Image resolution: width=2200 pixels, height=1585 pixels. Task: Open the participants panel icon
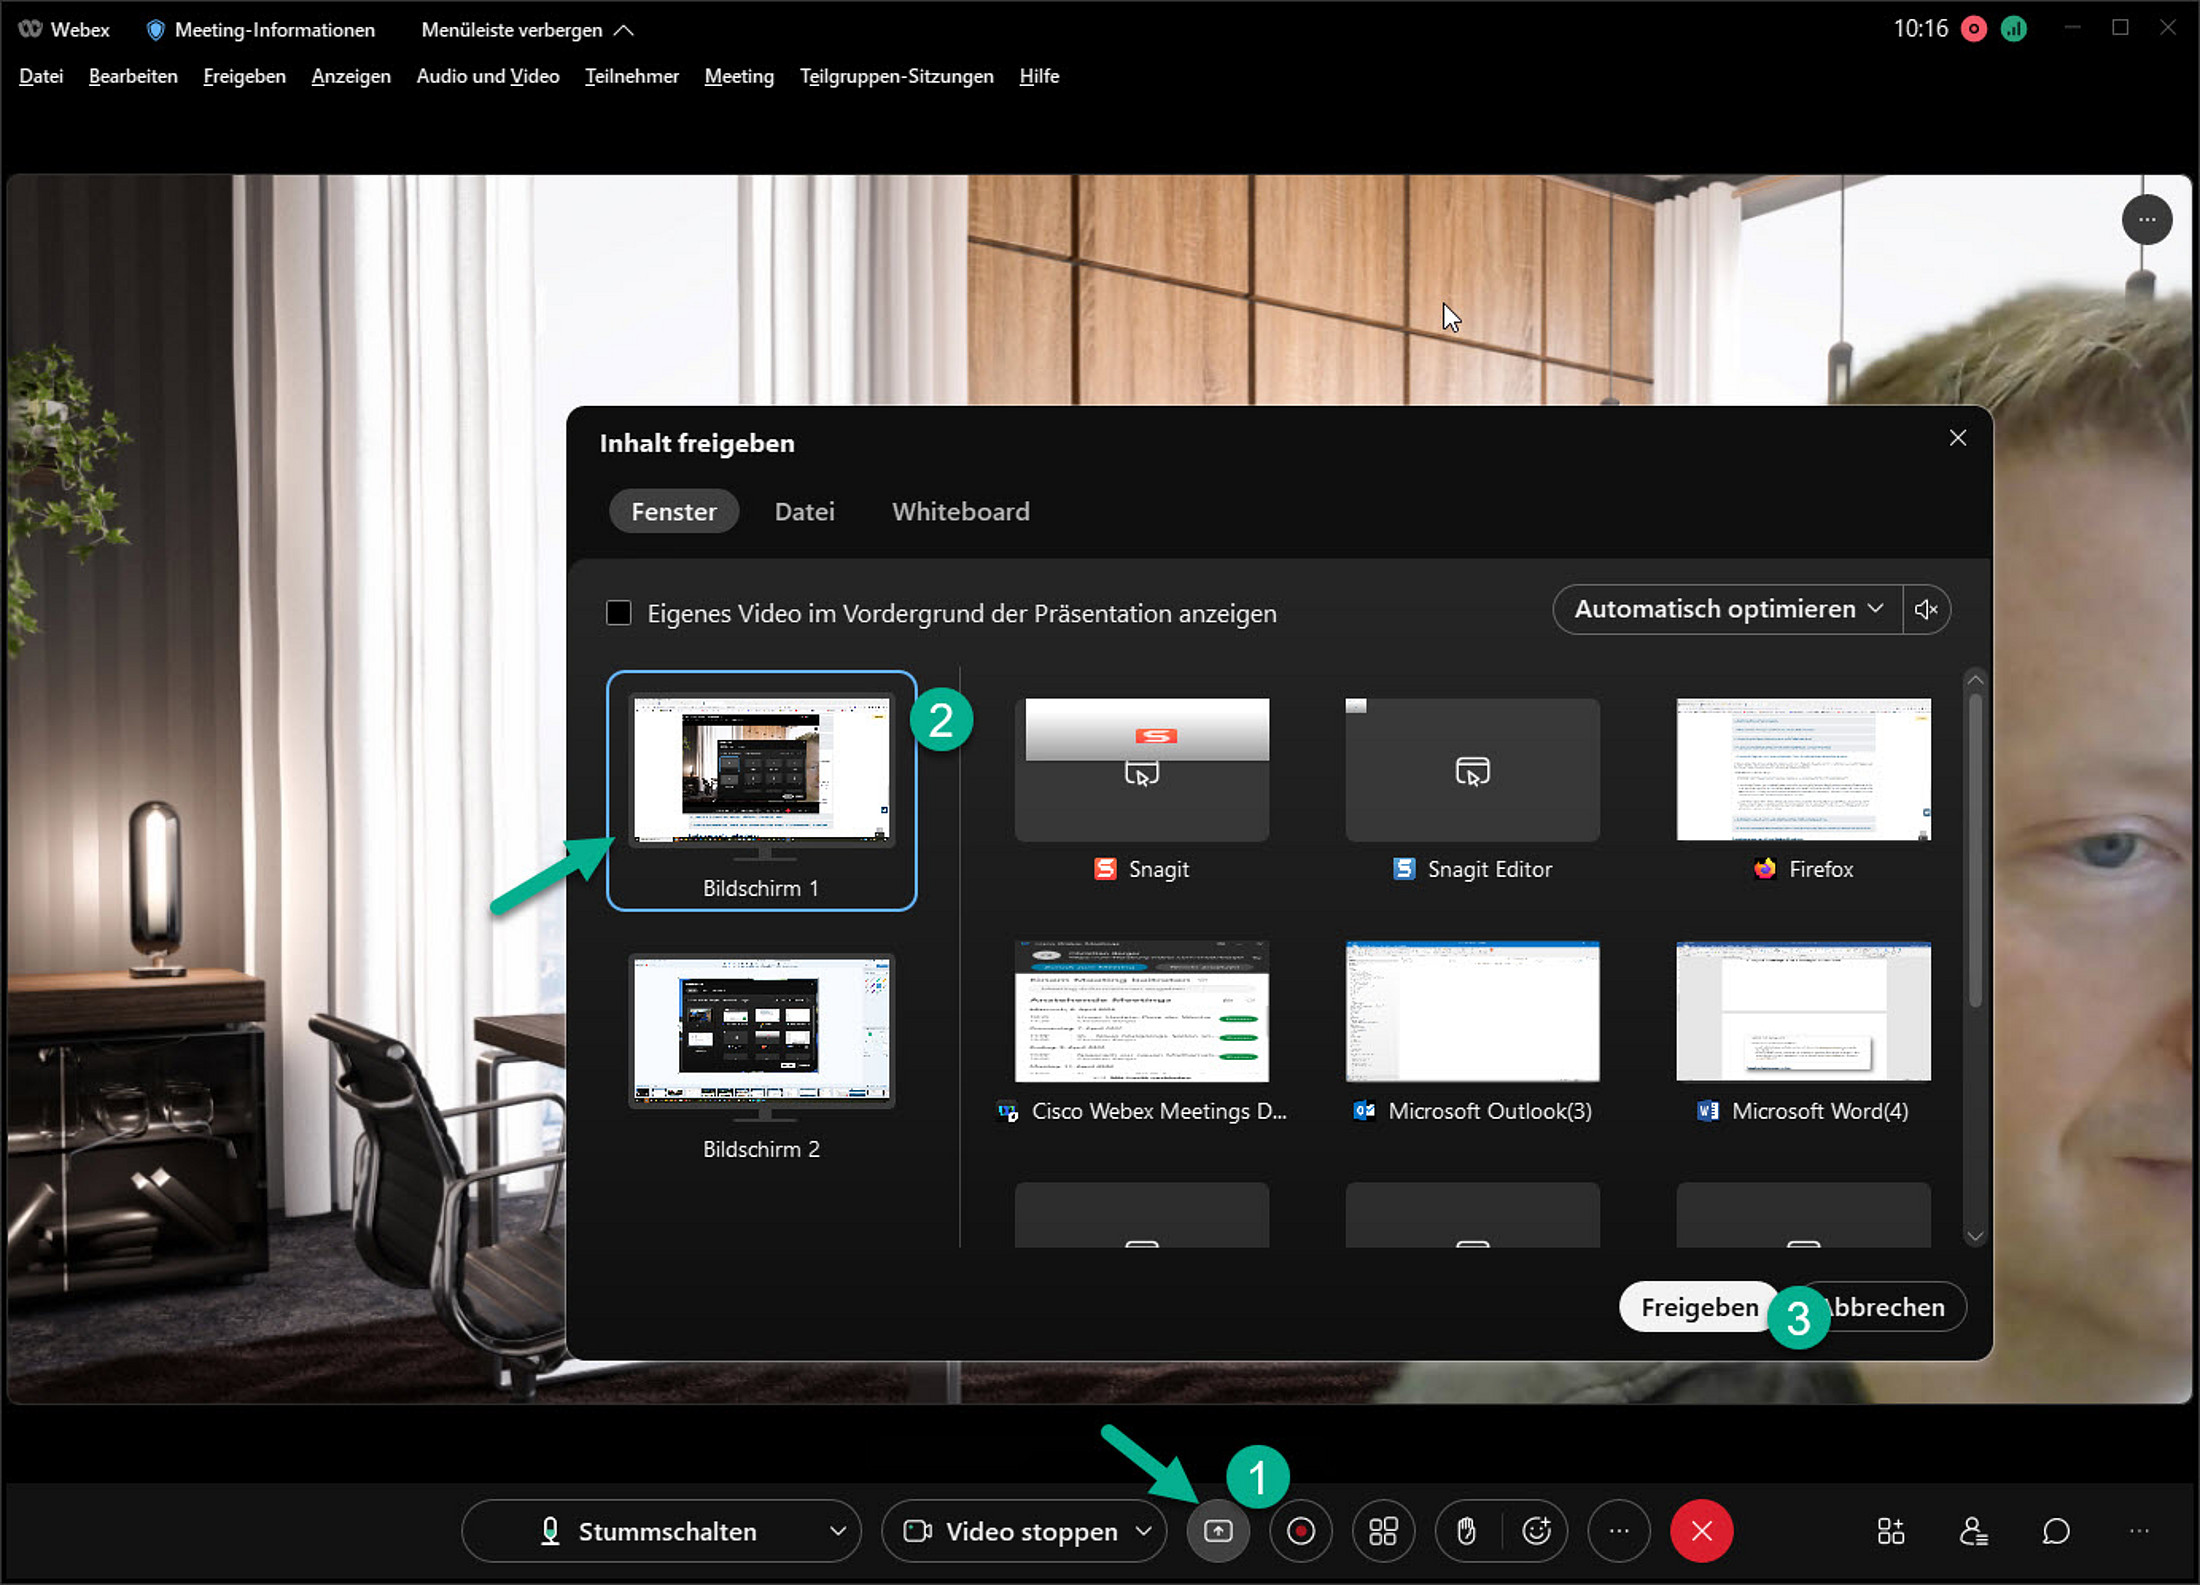tap(1973, 1531)
